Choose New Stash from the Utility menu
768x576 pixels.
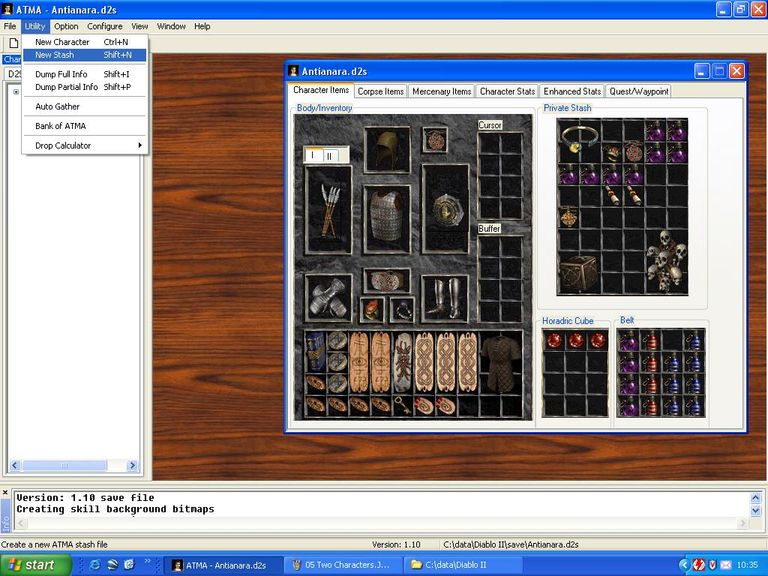point(85,55)
